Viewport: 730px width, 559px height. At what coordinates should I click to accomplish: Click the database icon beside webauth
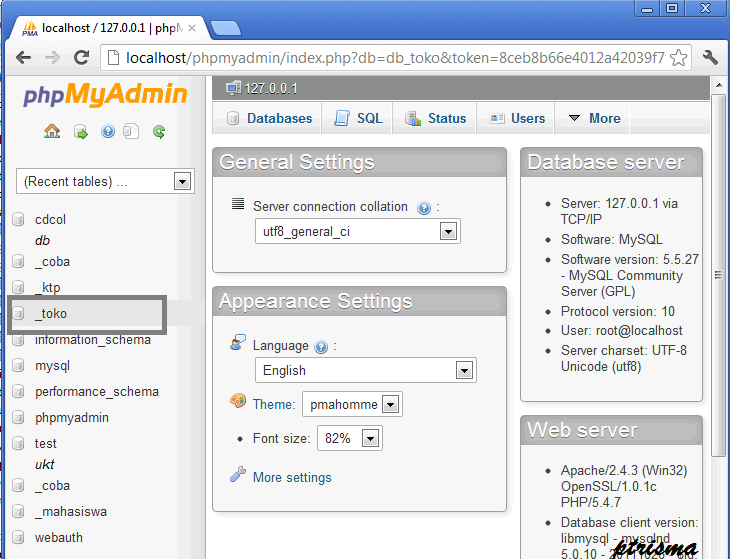point(18,537)
